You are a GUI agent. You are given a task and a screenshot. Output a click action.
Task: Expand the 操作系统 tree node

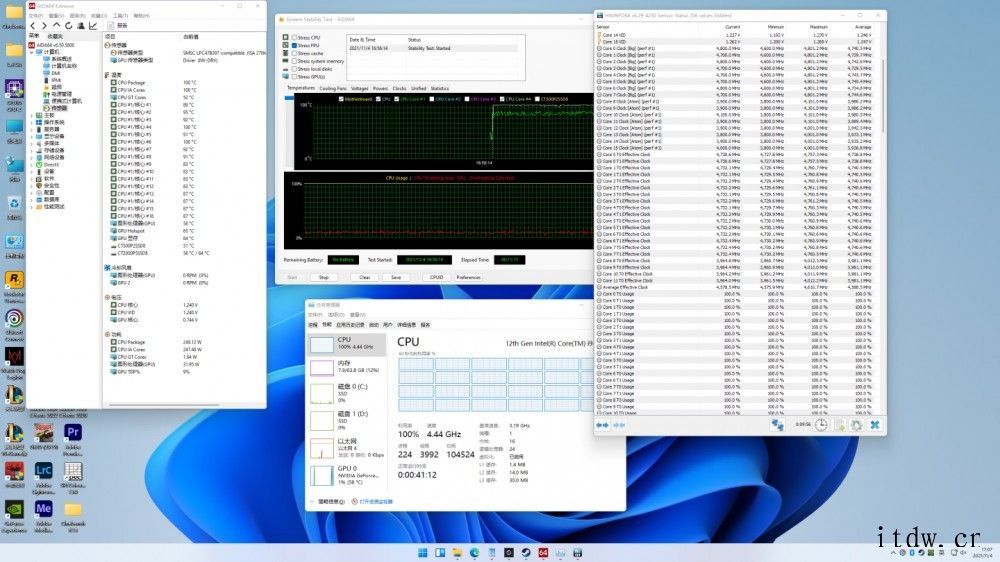[32, 122]
